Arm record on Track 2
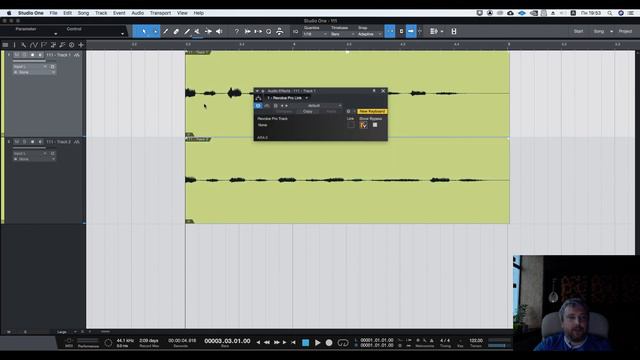Image resolution: width=640 pixels, height=360 pixels. (x=32, y=142)
